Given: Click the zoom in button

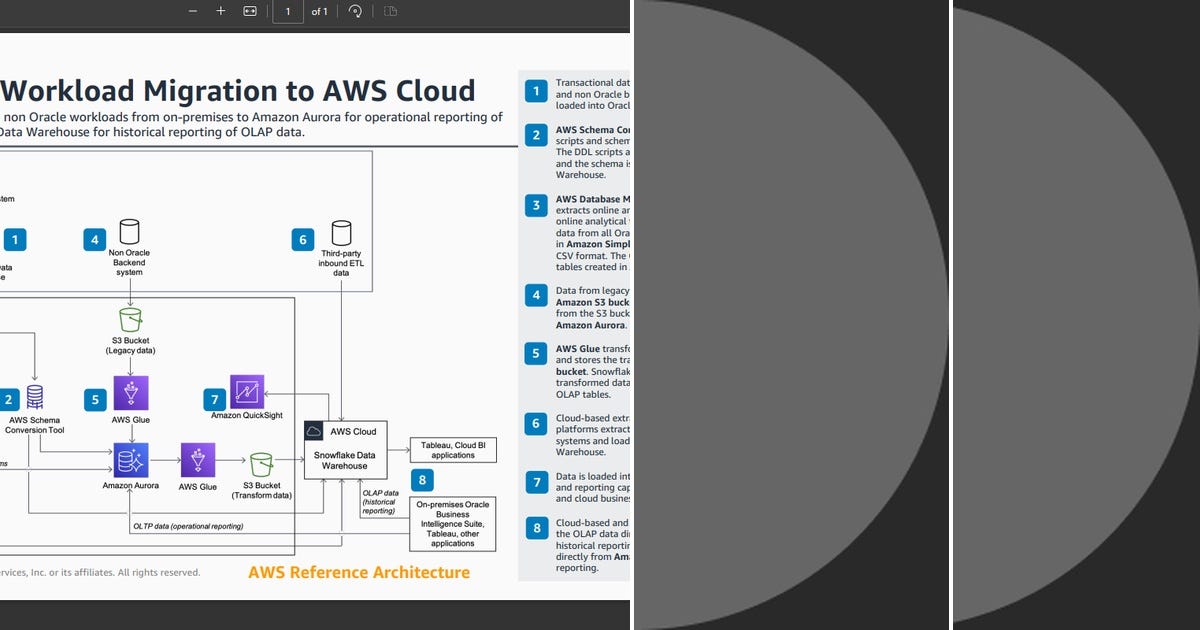Looking at the screenshot, I should (x=220, y=11).
